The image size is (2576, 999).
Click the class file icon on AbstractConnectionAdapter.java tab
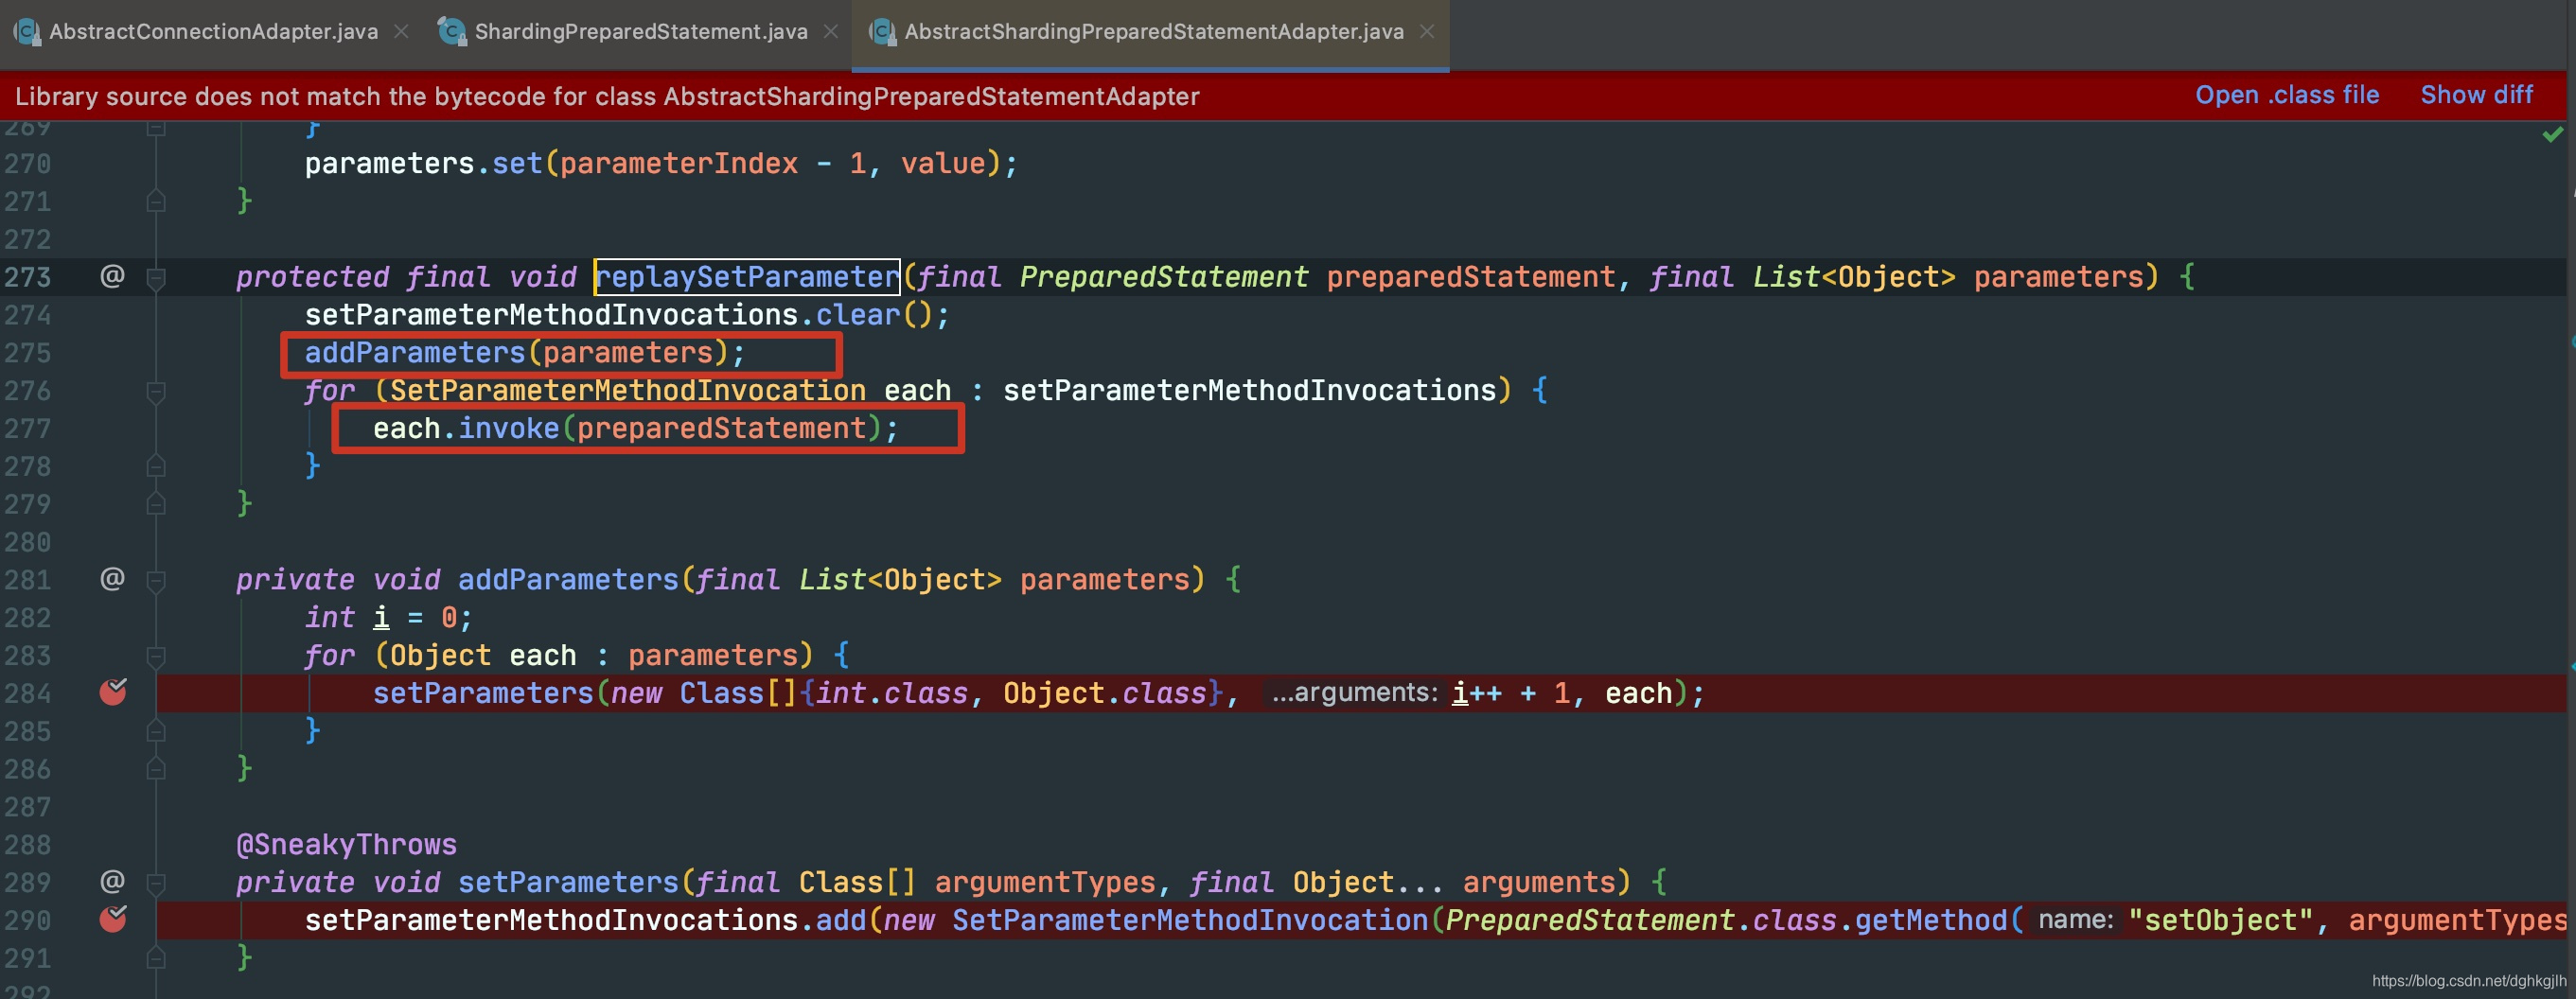[26, 32]
